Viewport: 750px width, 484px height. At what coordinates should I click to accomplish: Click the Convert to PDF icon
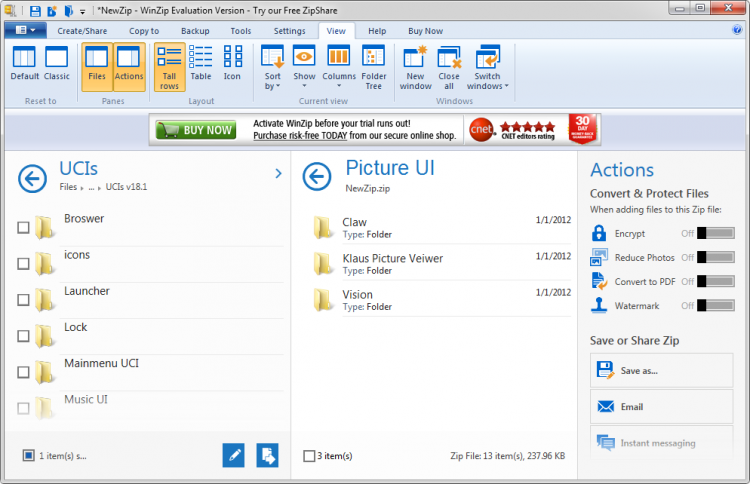[599, 281]
